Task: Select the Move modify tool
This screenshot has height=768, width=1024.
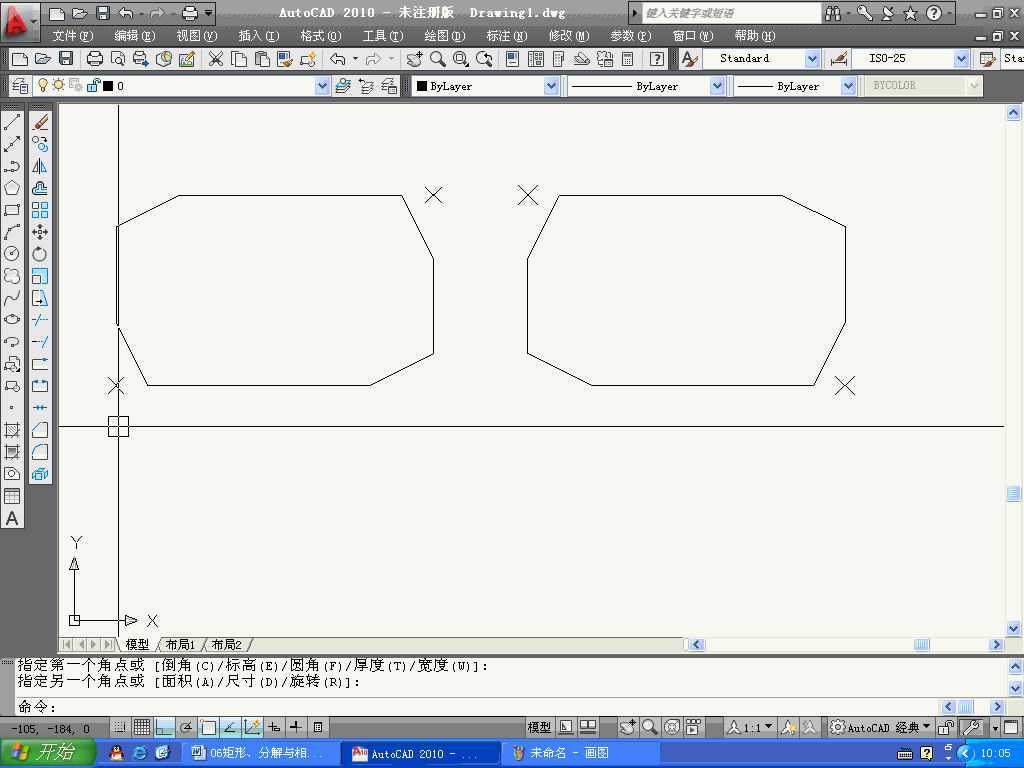Action: pyautogui.click(x=40, y=232)
